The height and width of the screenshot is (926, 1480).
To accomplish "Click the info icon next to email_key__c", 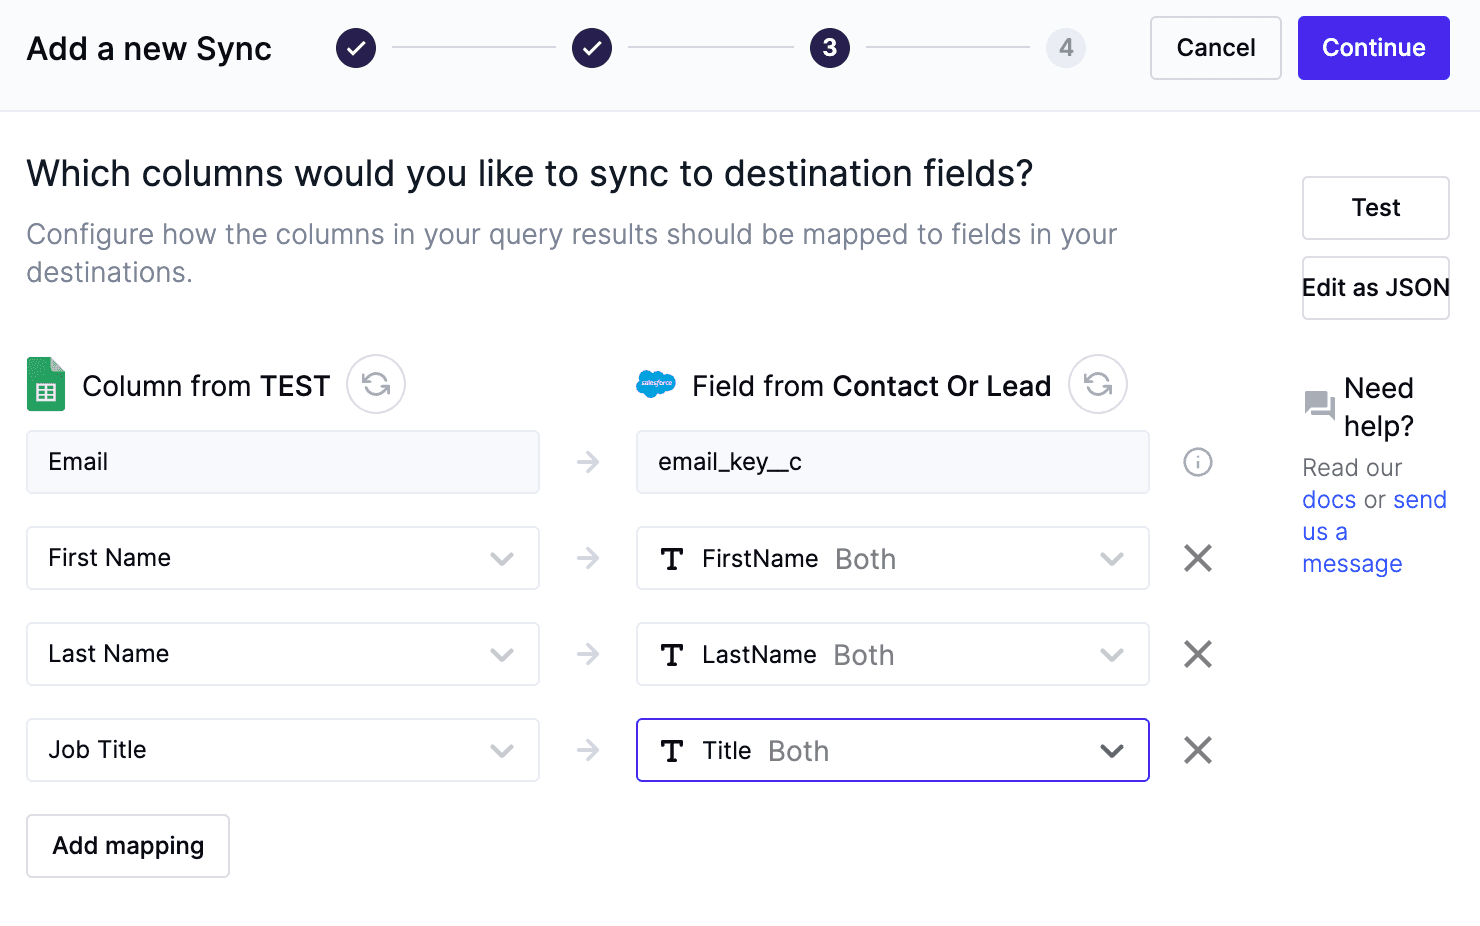I will [1198, 462].
